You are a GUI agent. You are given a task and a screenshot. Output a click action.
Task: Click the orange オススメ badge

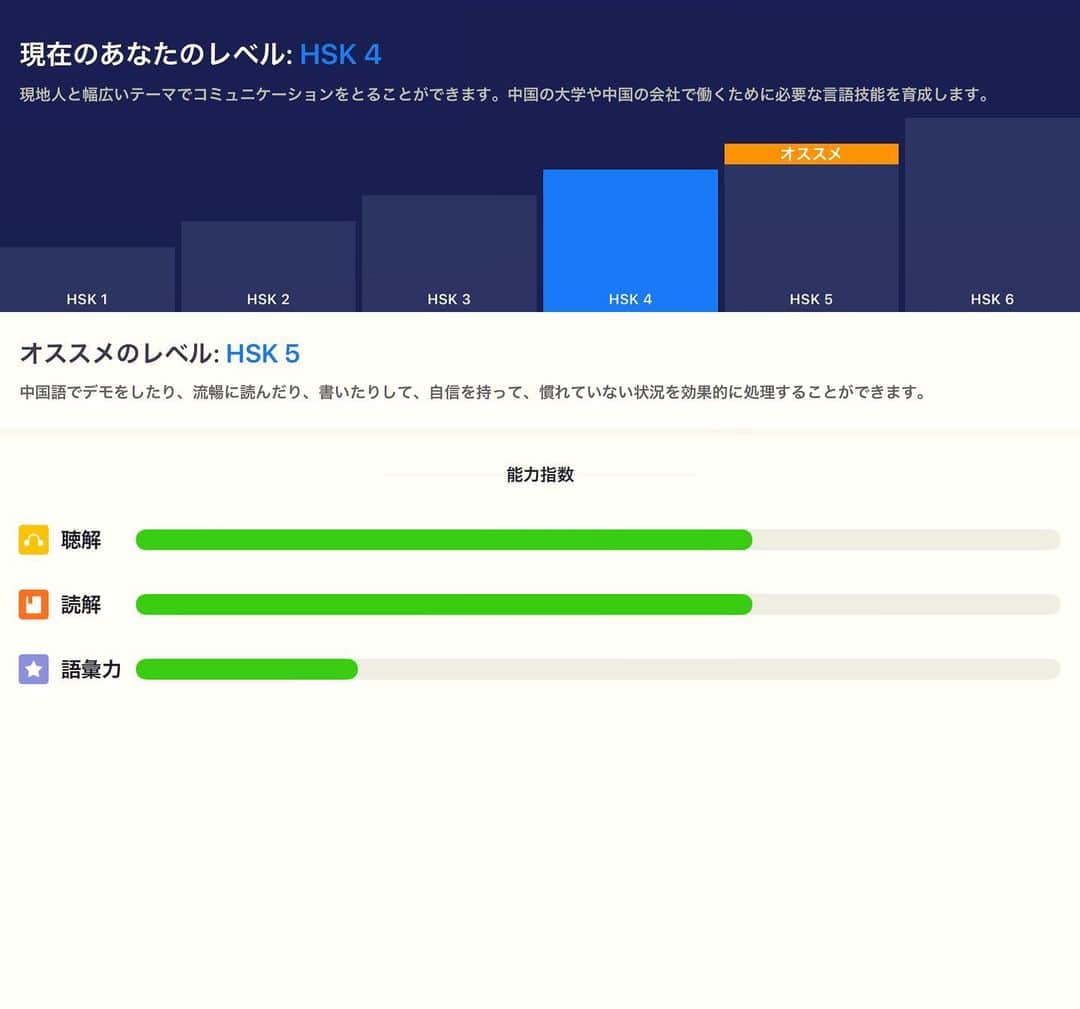click(x=811, y=154)
